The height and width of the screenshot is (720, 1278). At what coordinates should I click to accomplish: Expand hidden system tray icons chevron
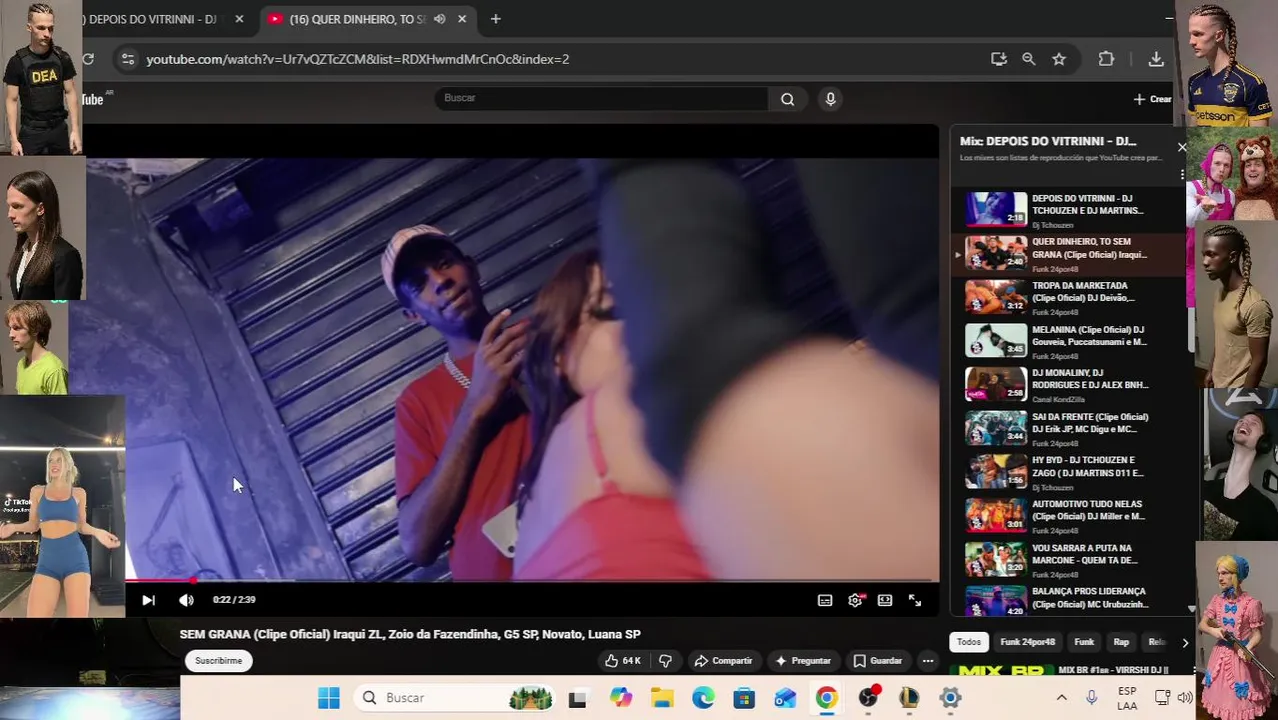click(1061, 698)
